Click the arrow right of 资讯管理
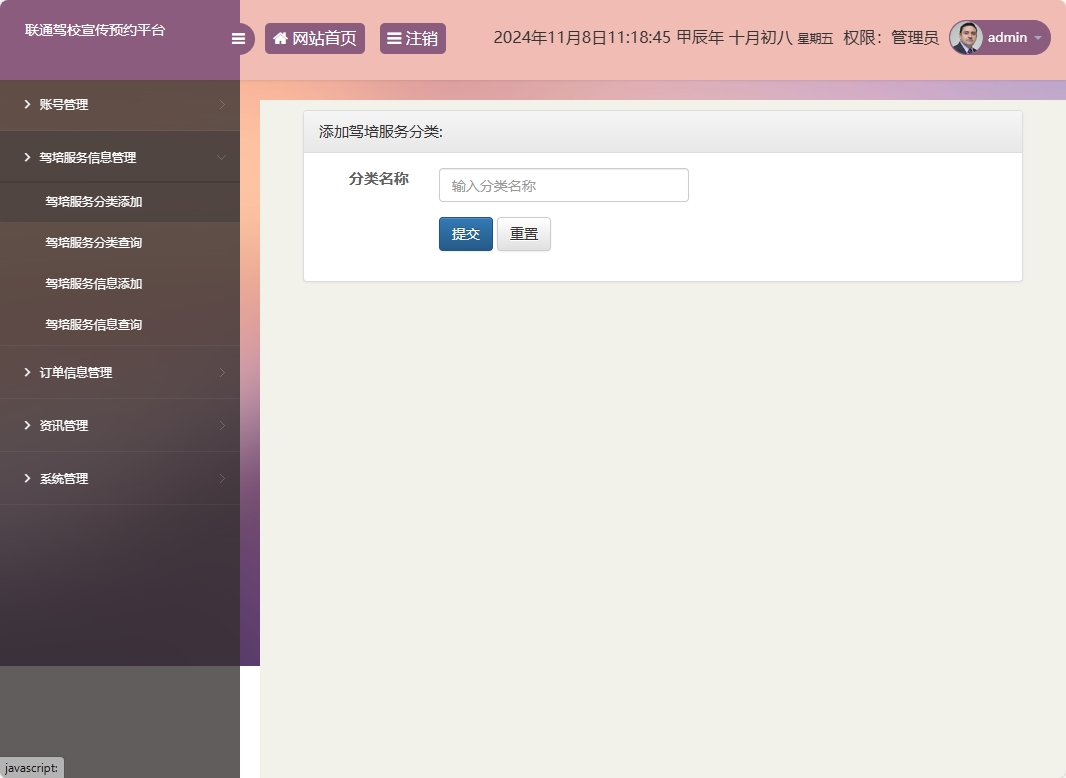1066x778 pixels. pos(222,425)
